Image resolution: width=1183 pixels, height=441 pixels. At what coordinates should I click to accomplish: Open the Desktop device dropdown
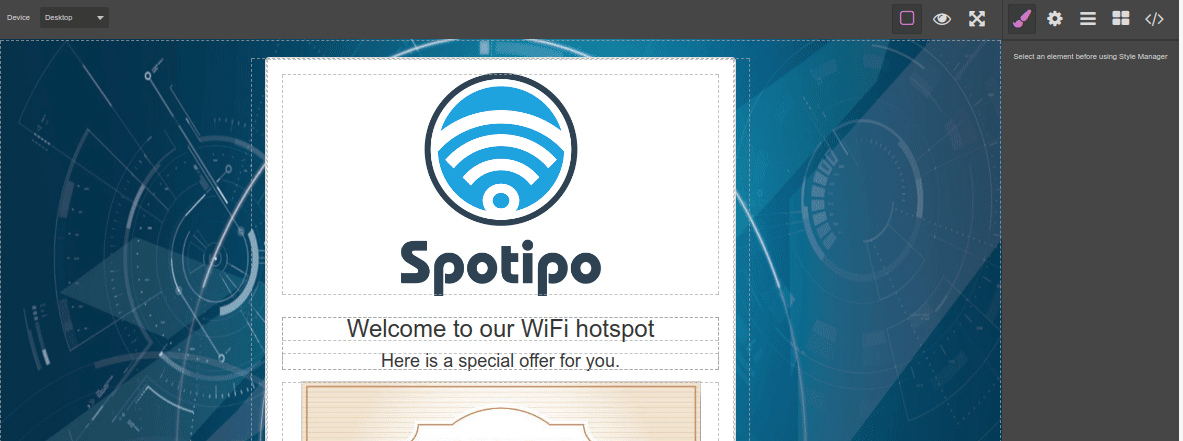[74, 17]
